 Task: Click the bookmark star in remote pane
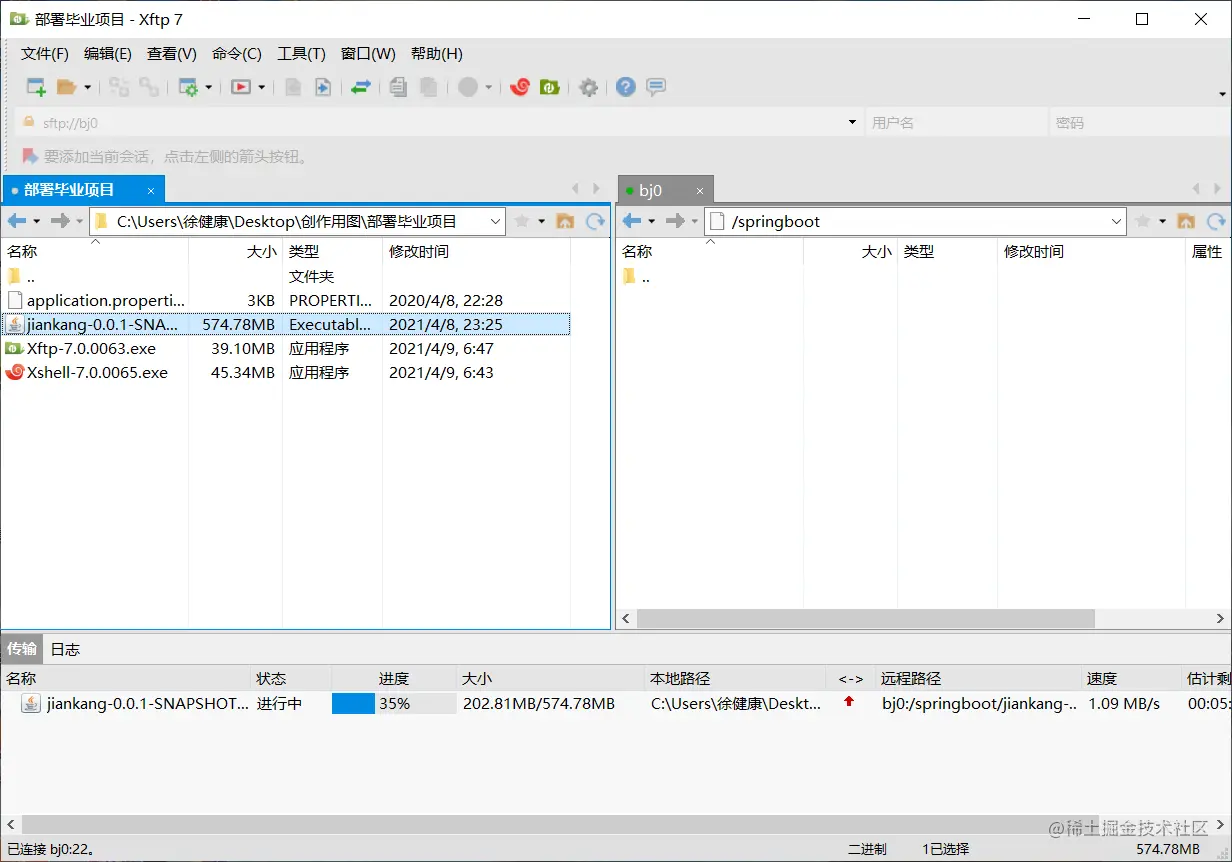(1142, 221)
